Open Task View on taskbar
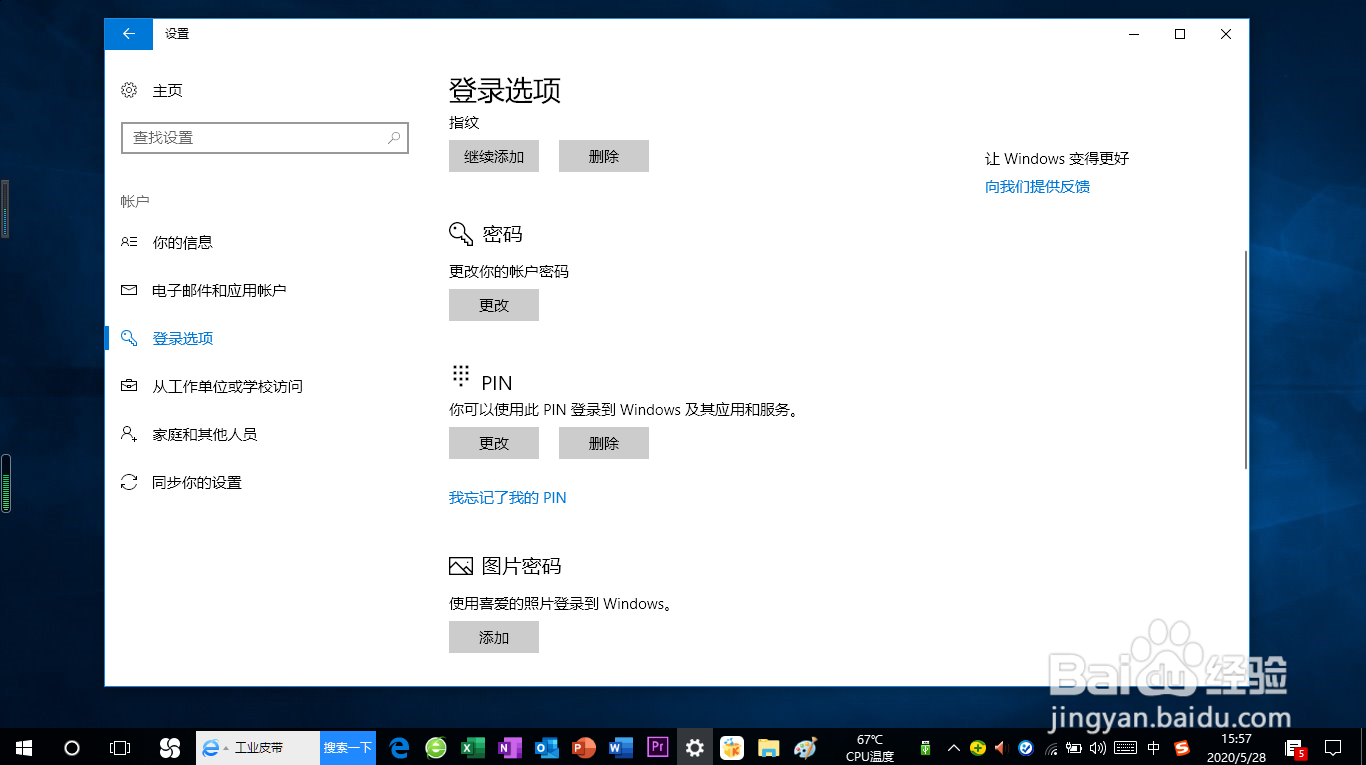The height and width of the screenshot is (765, 1366). pyautogui.click(x=119, y=747)
